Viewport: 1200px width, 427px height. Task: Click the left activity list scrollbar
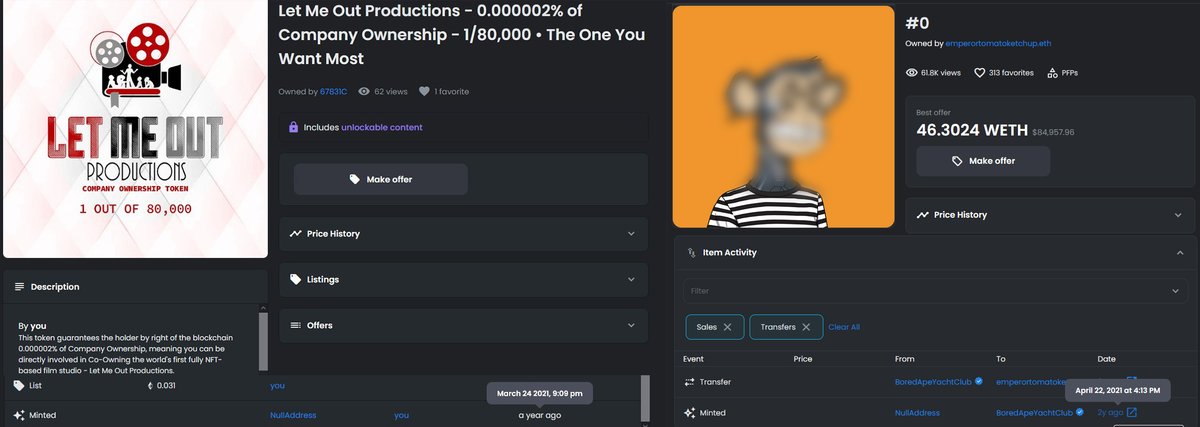644,400
